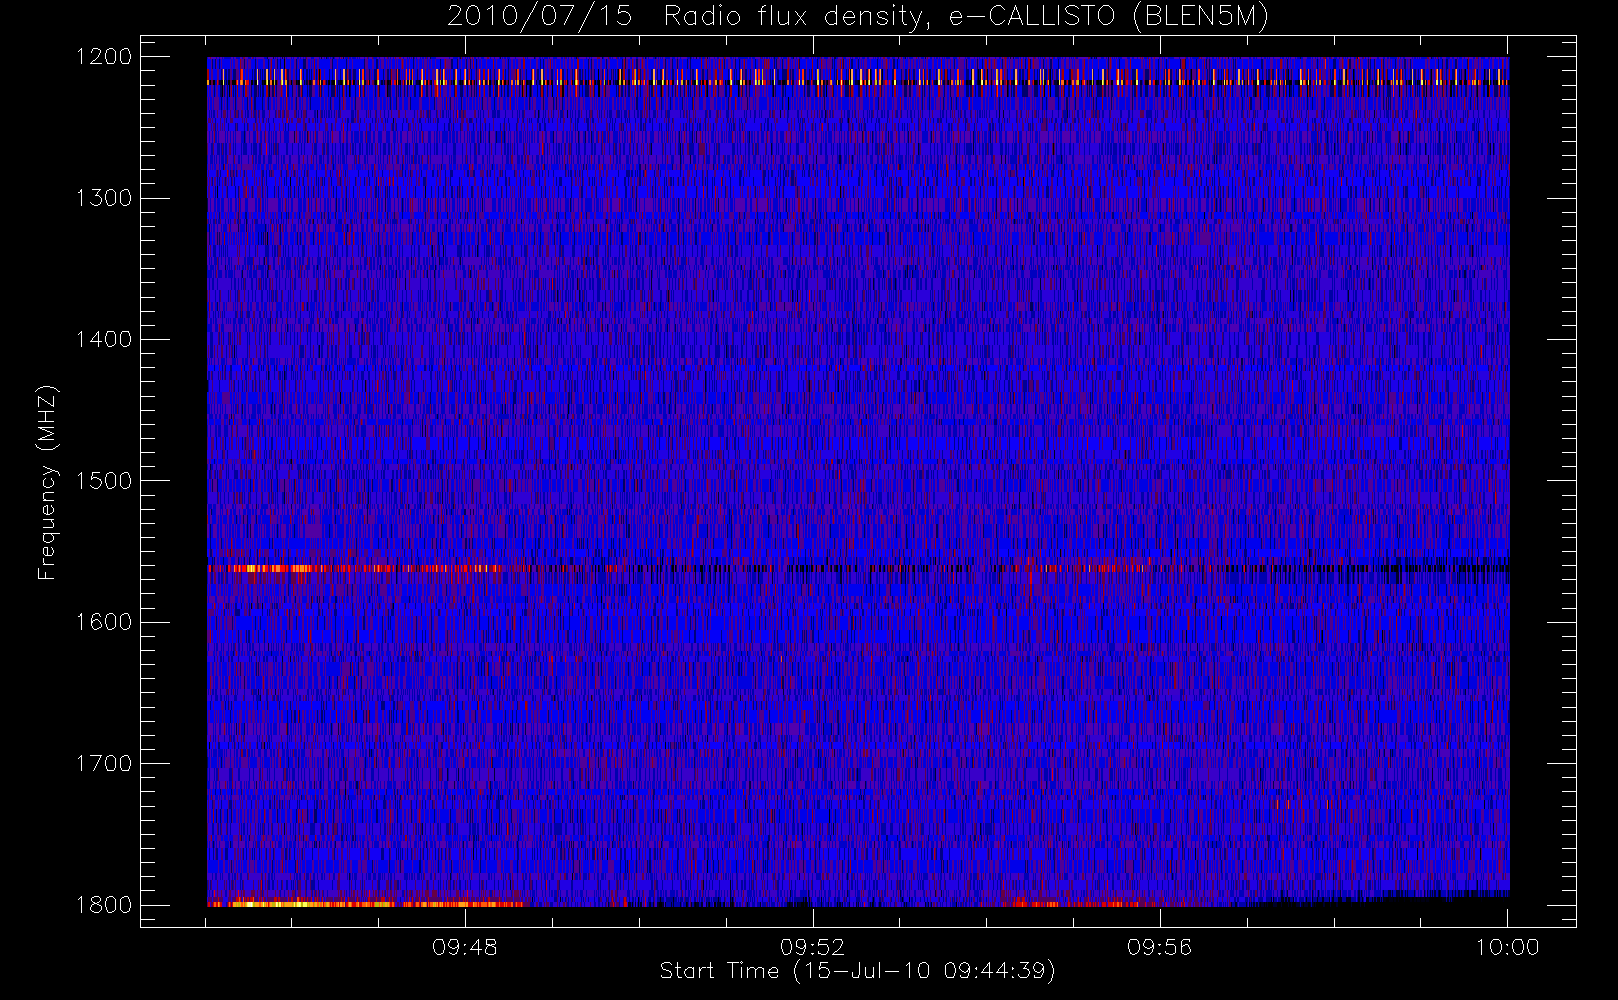This screenshot has height=1000, width=1618.
Task: Click the 10:00 time tick label
Action: click(1508, 947)
